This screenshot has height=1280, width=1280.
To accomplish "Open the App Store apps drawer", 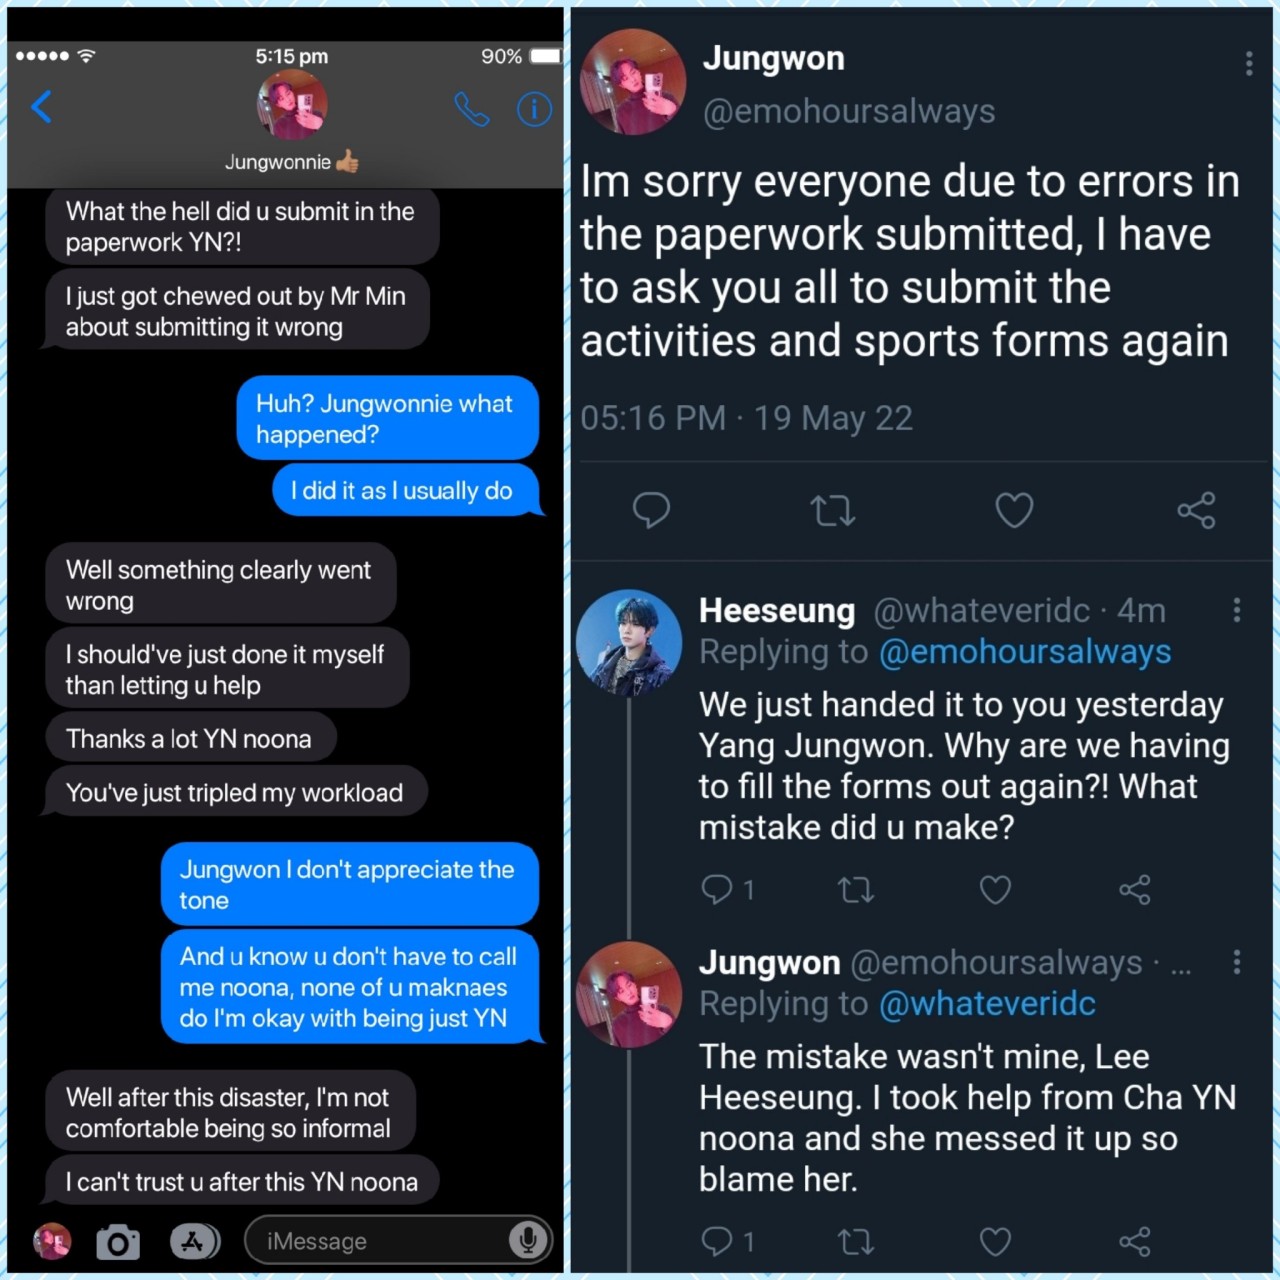I will coord(193,1242).
